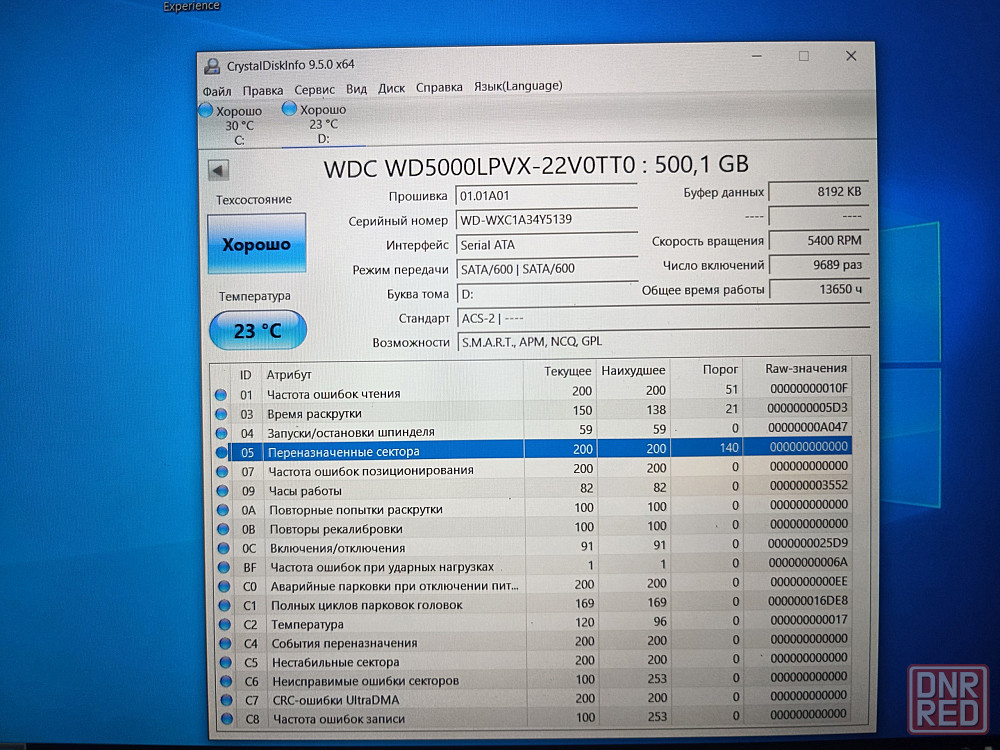Click the power-on count value 9689 раз
This screenshot has width=1000, height=750.
point(818,265)
